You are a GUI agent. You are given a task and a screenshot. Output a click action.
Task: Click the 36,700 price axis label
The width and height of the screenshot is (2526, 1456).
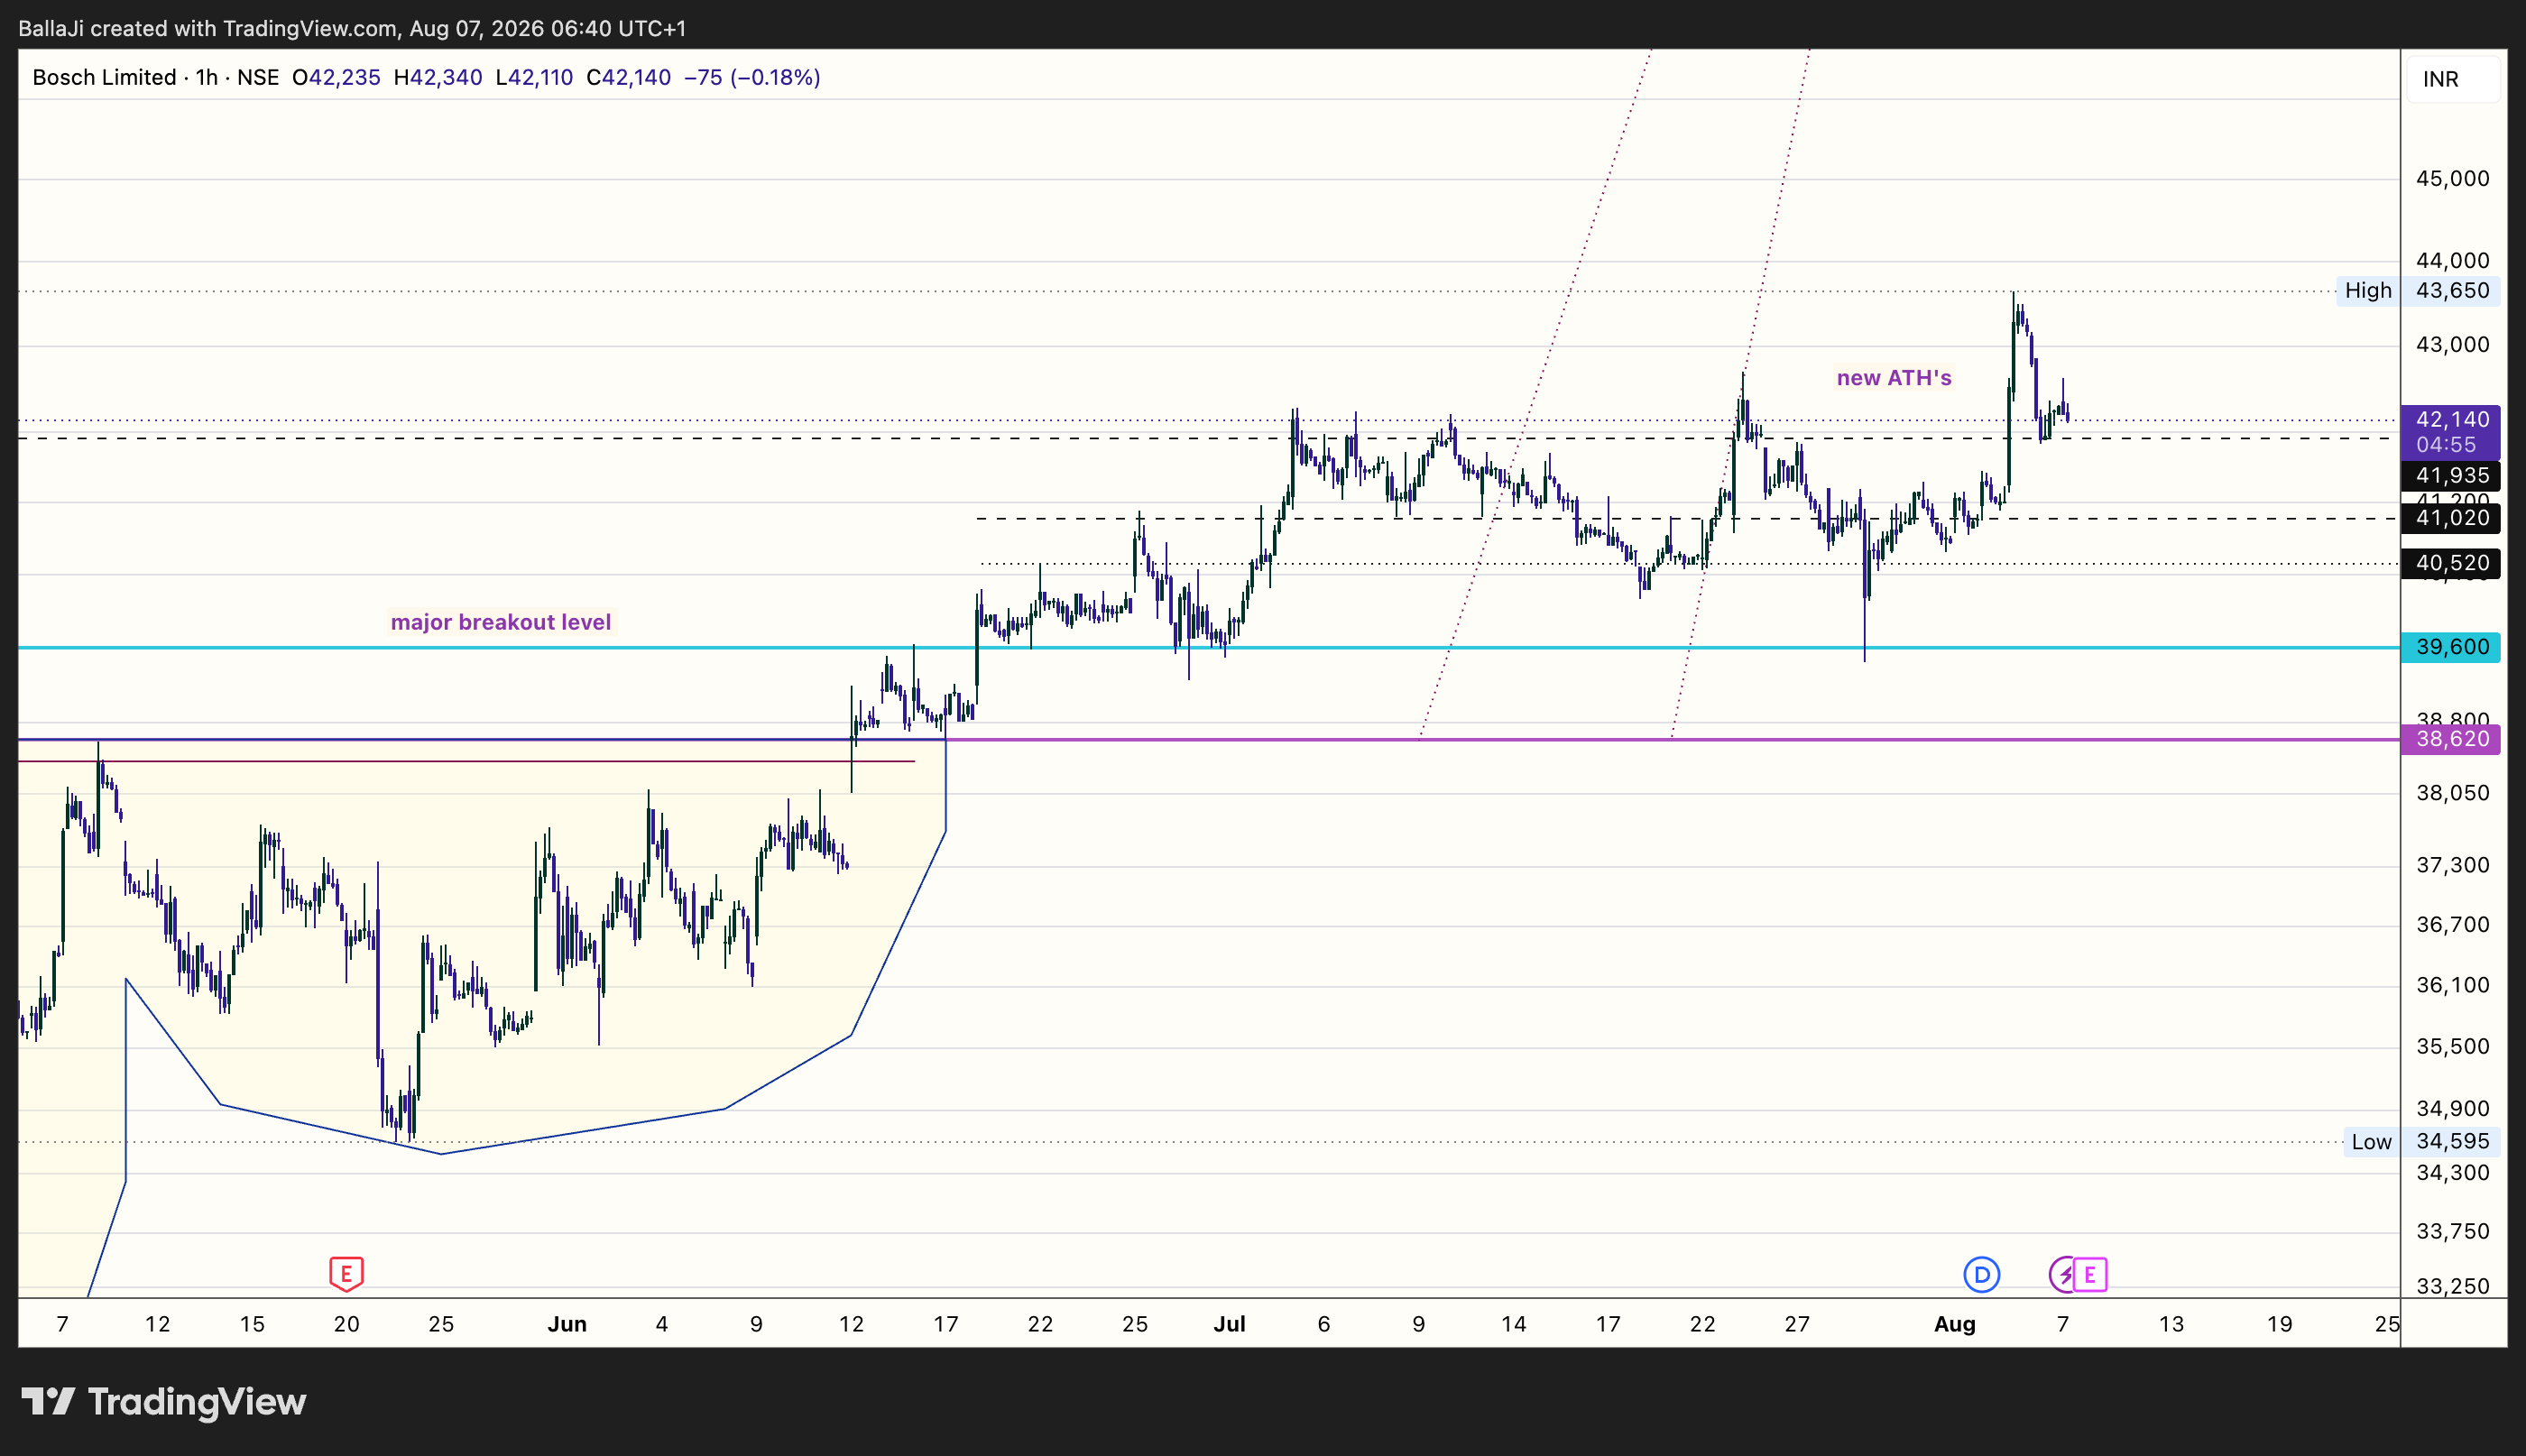coord(2452,925)
